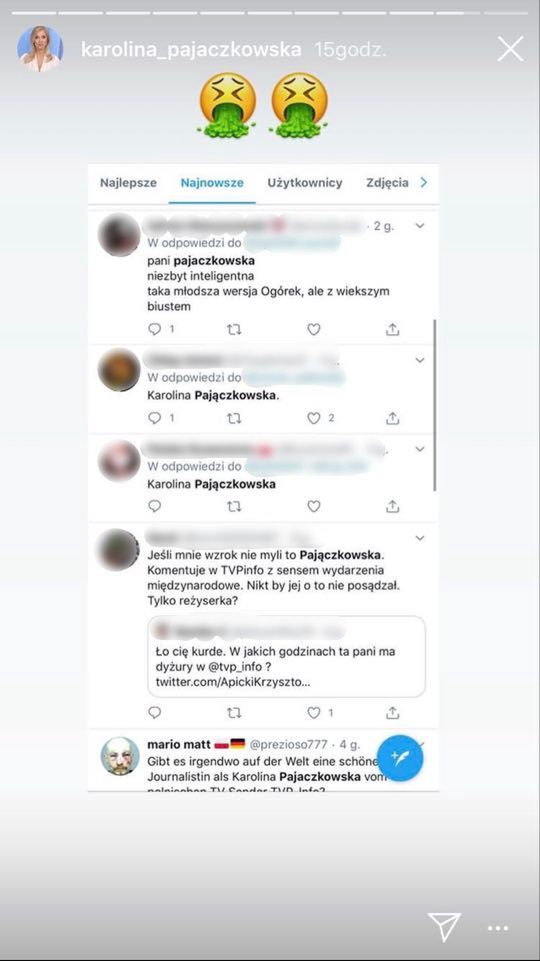The width and height of the screenshot is (540, 961).
Task: Switch to the Najlepsze tab
Action: pyautogui.click(x=128, y=183)
